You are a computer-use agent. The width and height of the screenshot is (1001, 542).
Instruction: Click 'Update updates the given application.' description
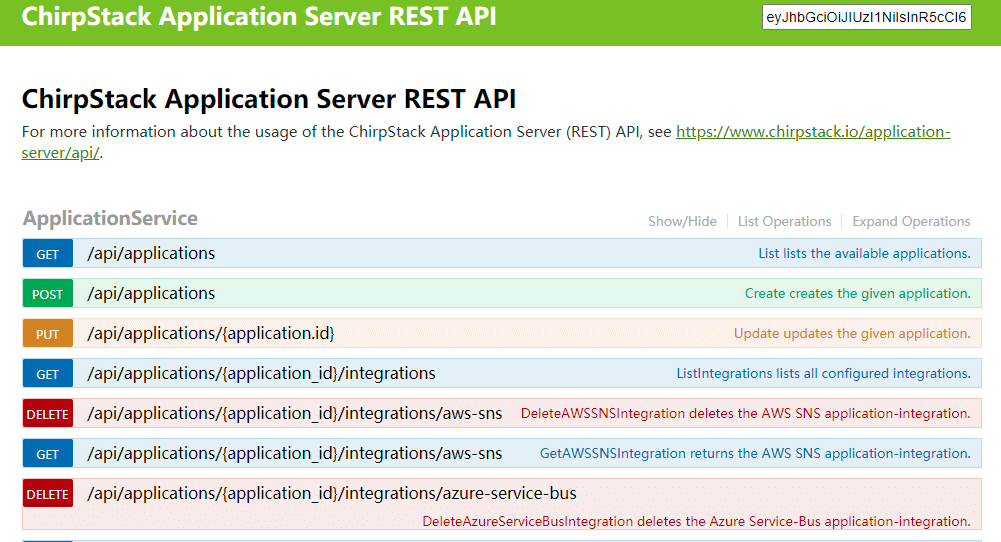(x=852, y=334)
